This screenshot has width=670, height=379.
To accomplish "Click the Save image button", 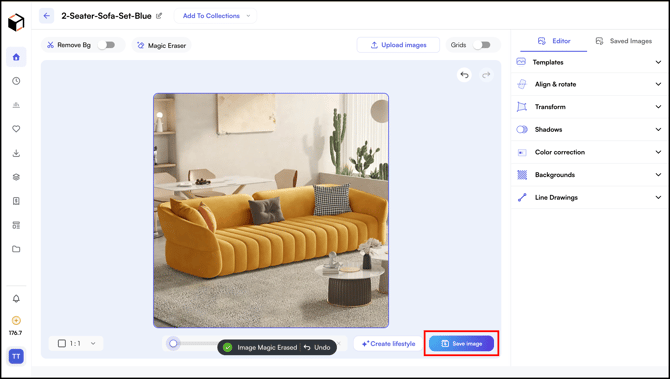I will click(x=461, y=344).
